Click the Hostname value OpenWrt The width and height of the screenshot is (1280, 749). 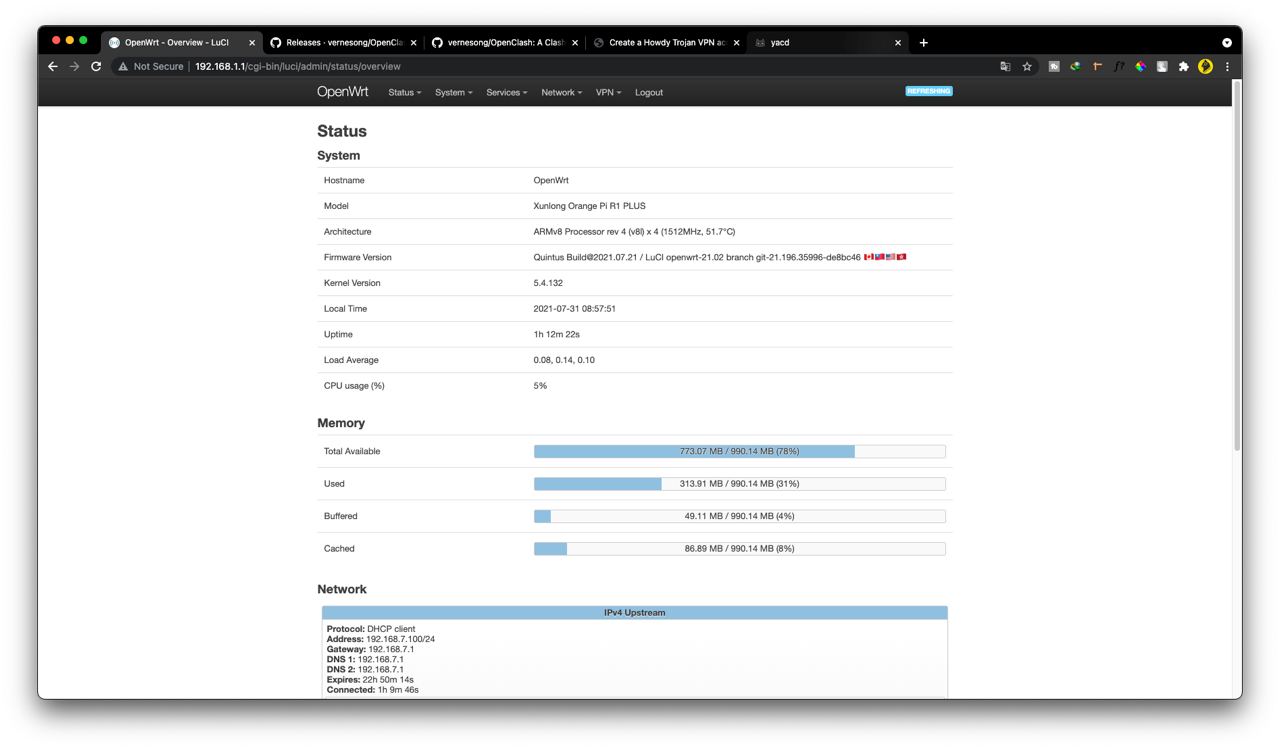[x=551, y=180]
